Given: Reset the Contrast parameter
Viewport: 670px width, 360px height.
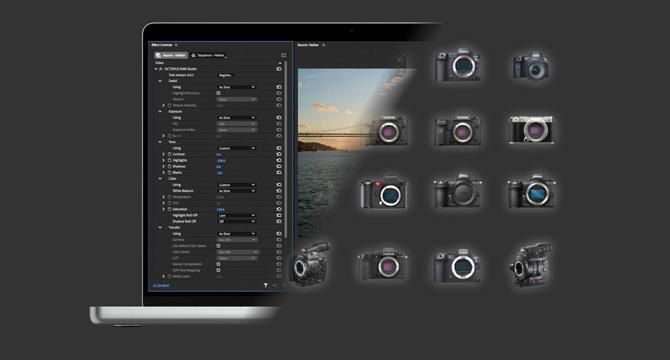Looking at the screenshot, I should point(279,154).
